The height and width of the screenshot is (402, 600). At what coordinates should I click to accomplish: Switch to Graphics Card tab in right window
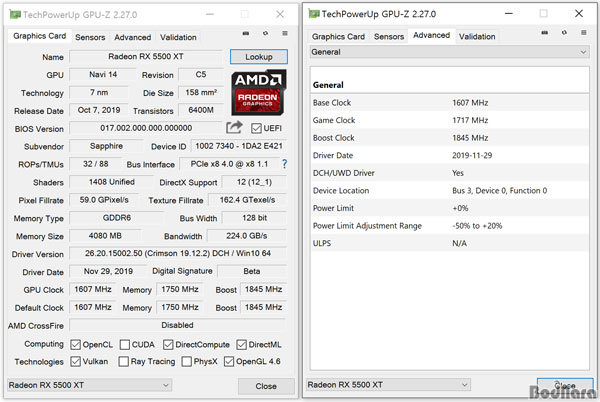(x=338, y=36)
